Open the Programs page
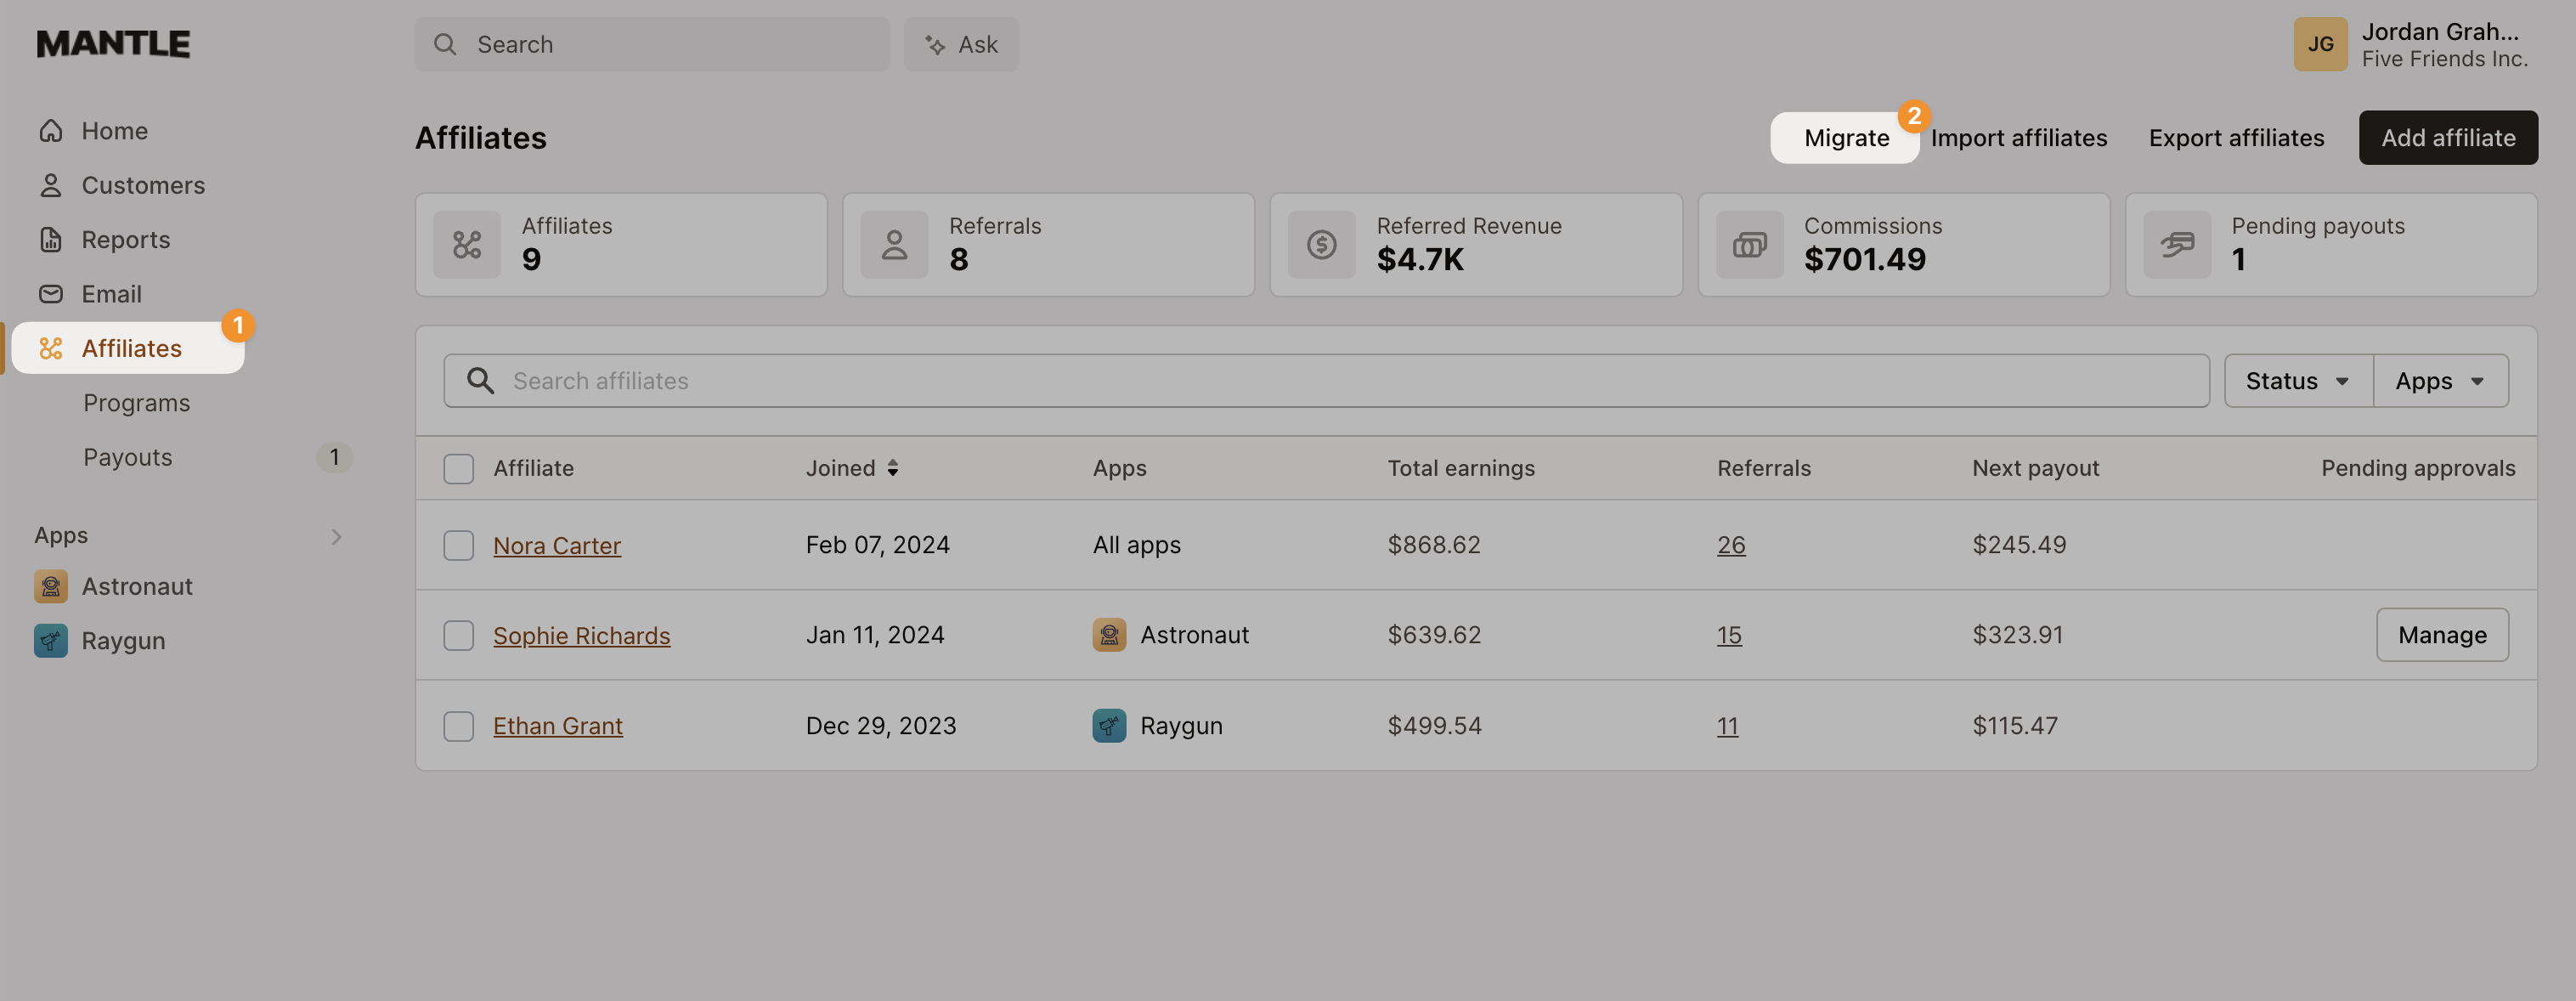 [136, 402]
